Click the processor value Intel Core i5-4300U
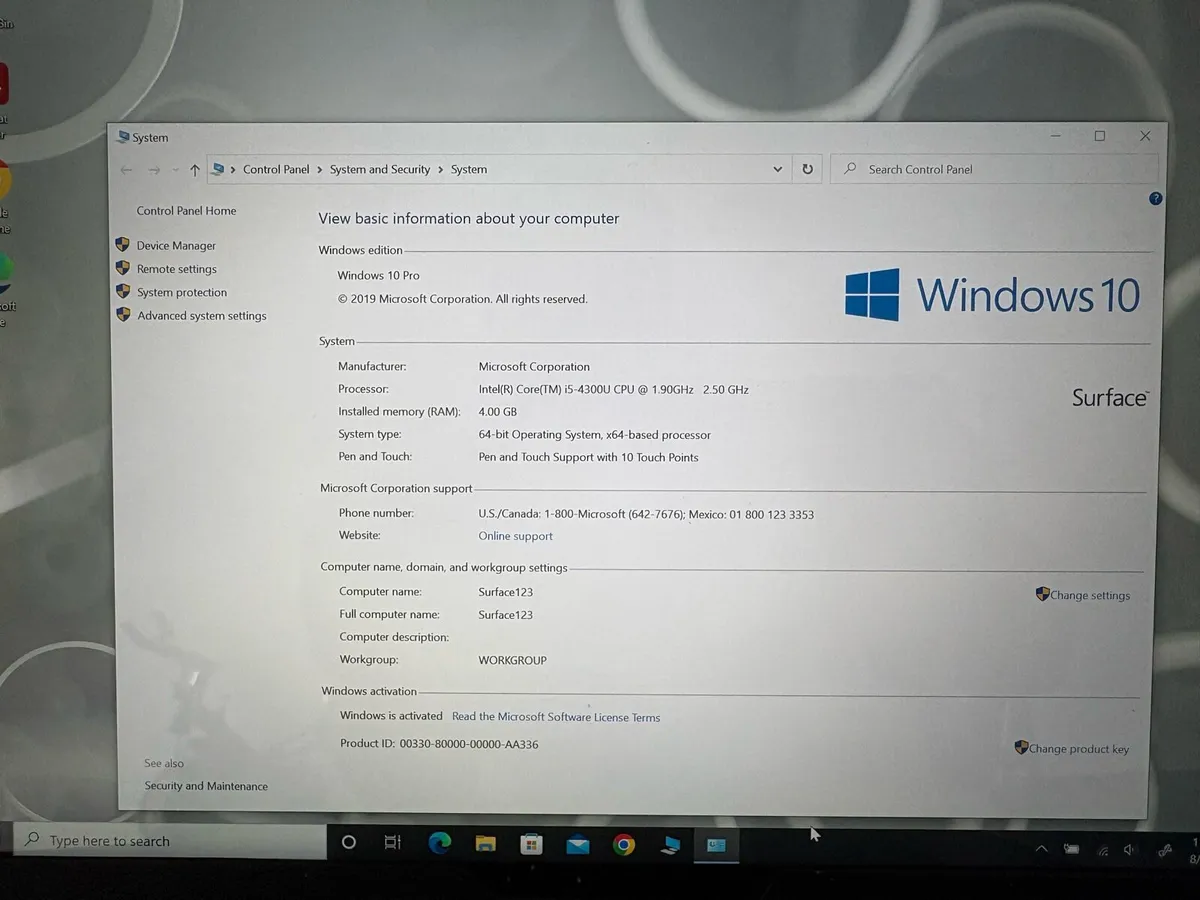Screen dimensions: 1200x900 (x=613, y=389)
